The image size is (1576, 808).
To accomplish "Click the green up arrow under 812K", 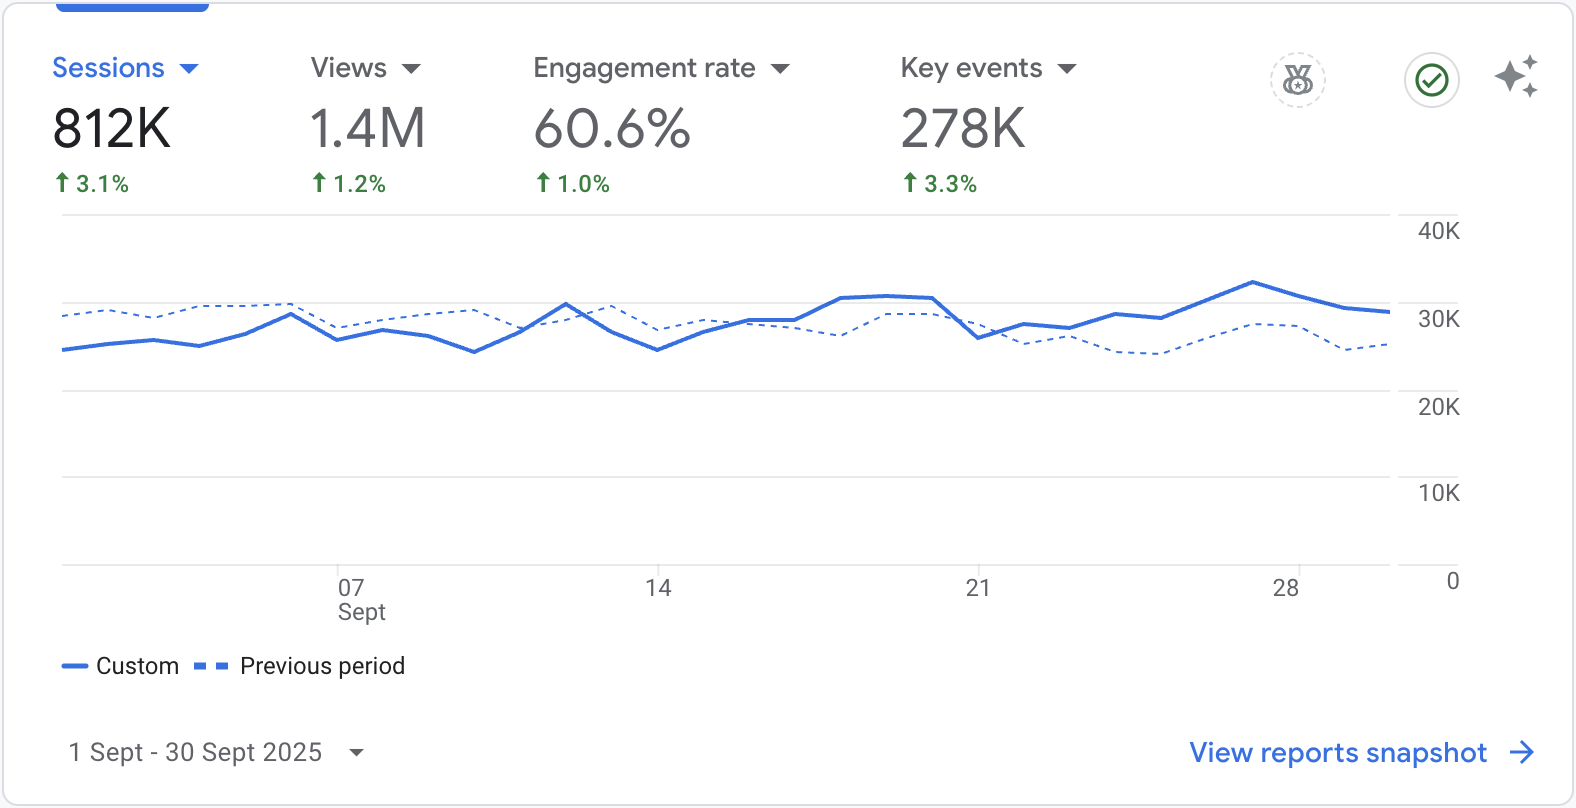I will [x=62, y=182].
